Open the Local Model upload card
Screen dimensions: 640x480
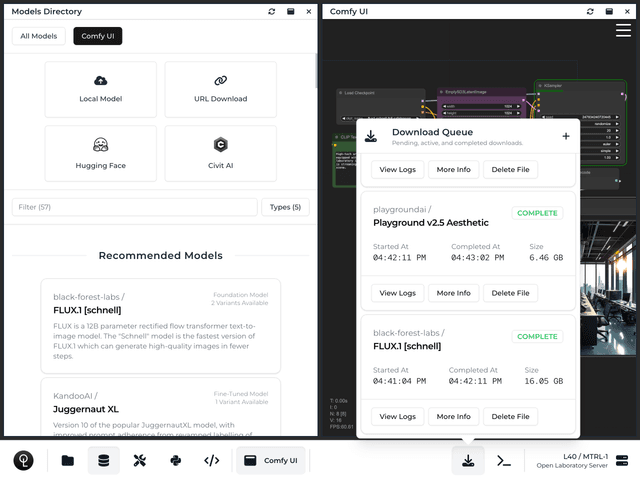click(100, 89)
